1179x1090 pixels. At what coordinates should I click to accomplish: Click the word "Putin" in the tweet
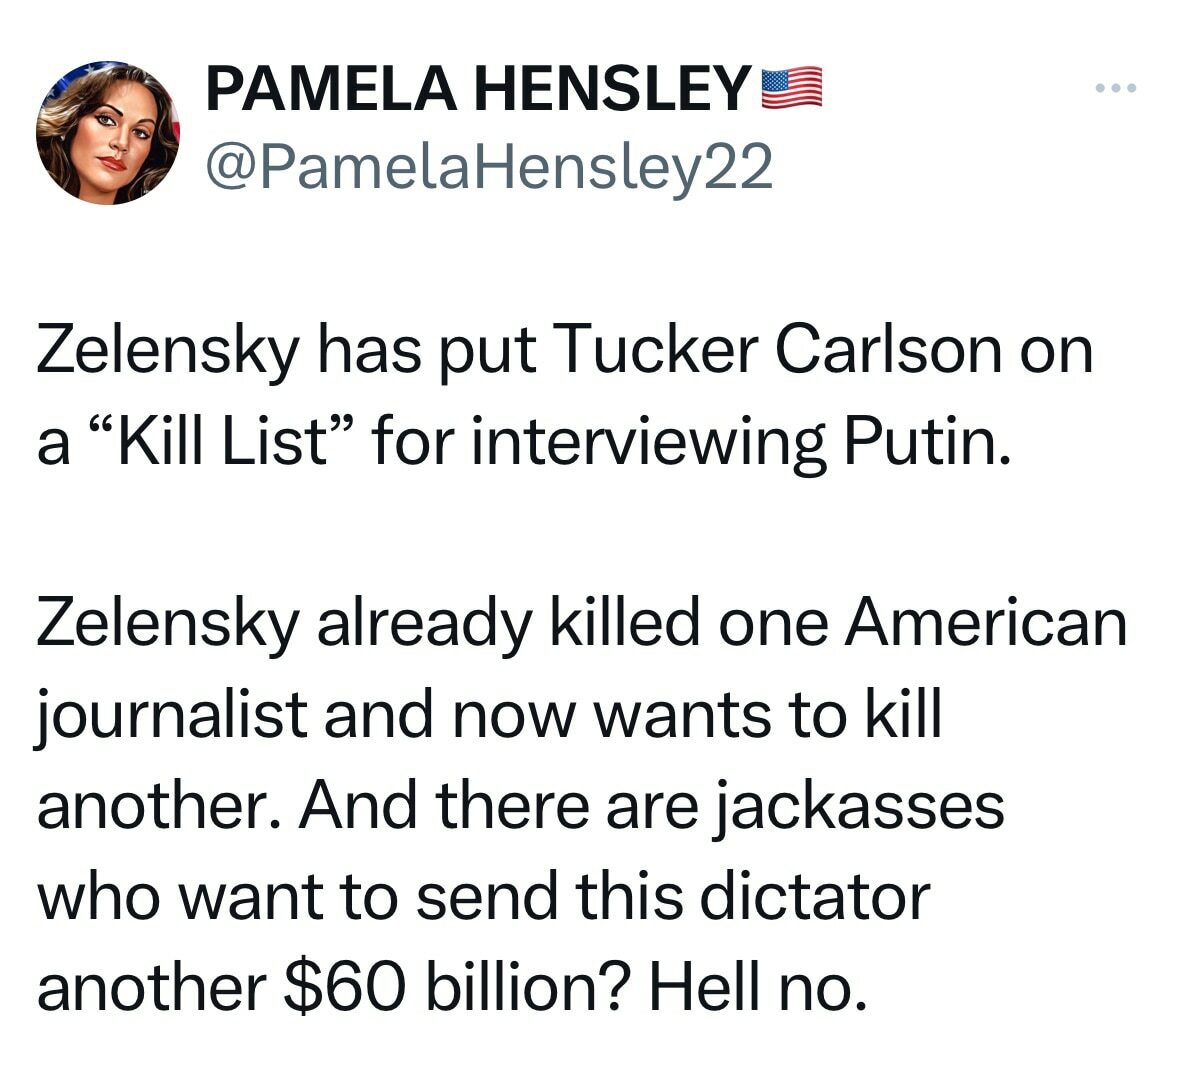921,442
